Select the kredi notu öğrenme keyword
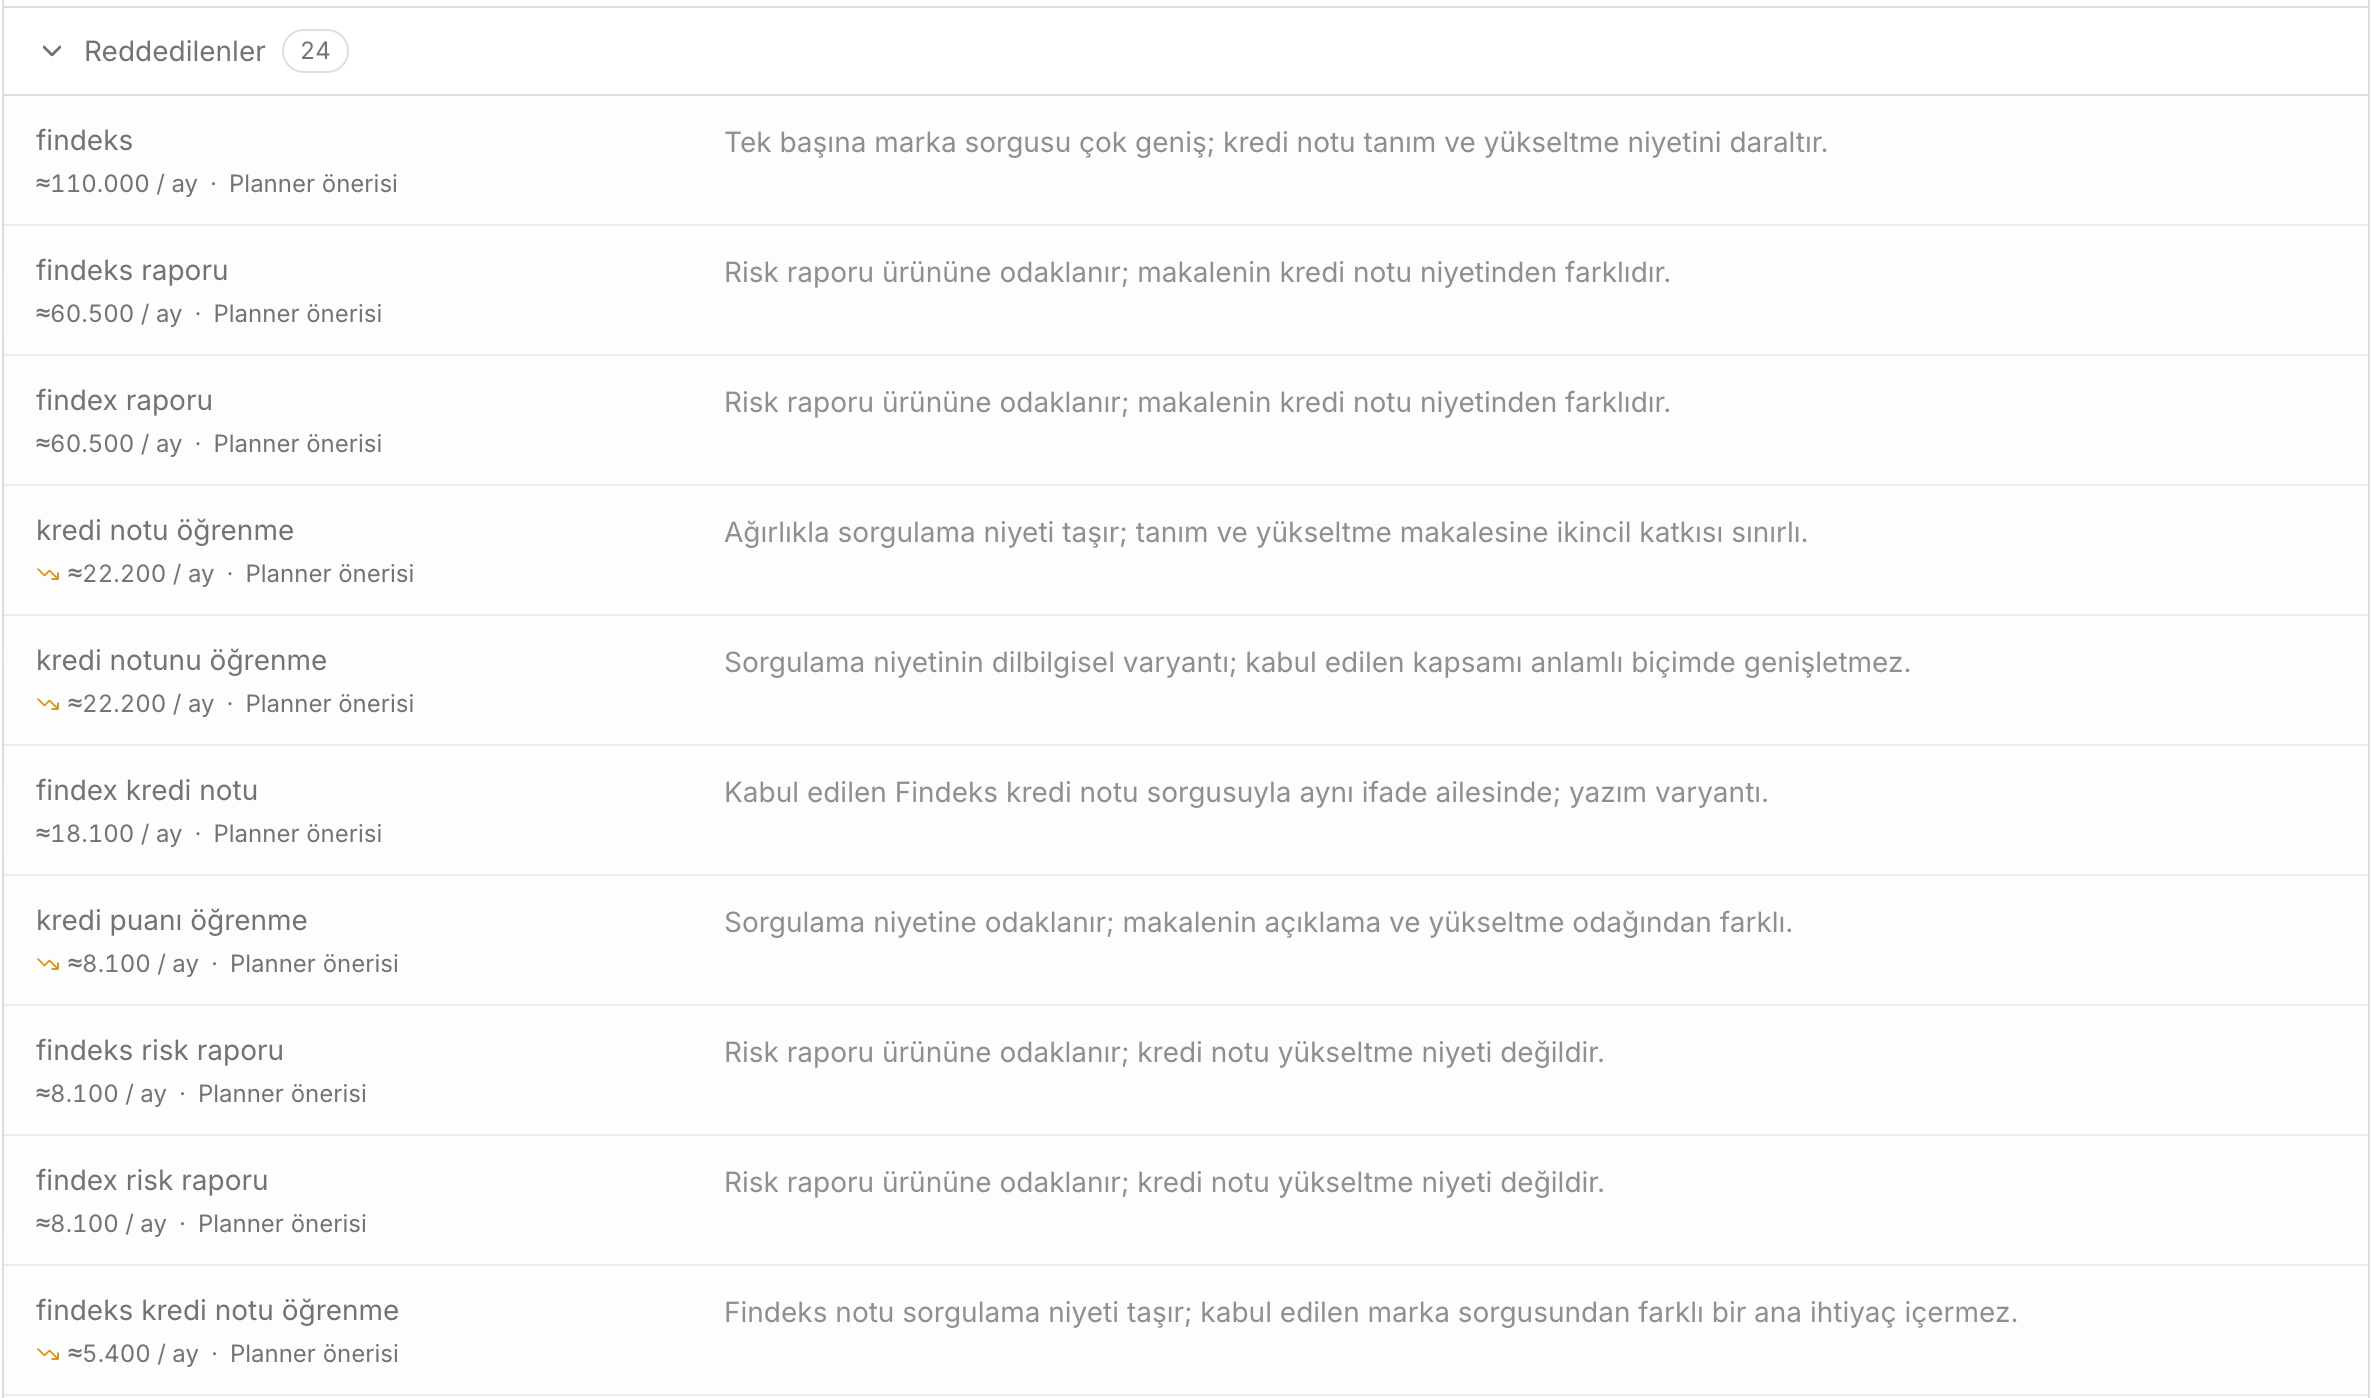Viewport: 2376px width, 1398px height. 165,530
